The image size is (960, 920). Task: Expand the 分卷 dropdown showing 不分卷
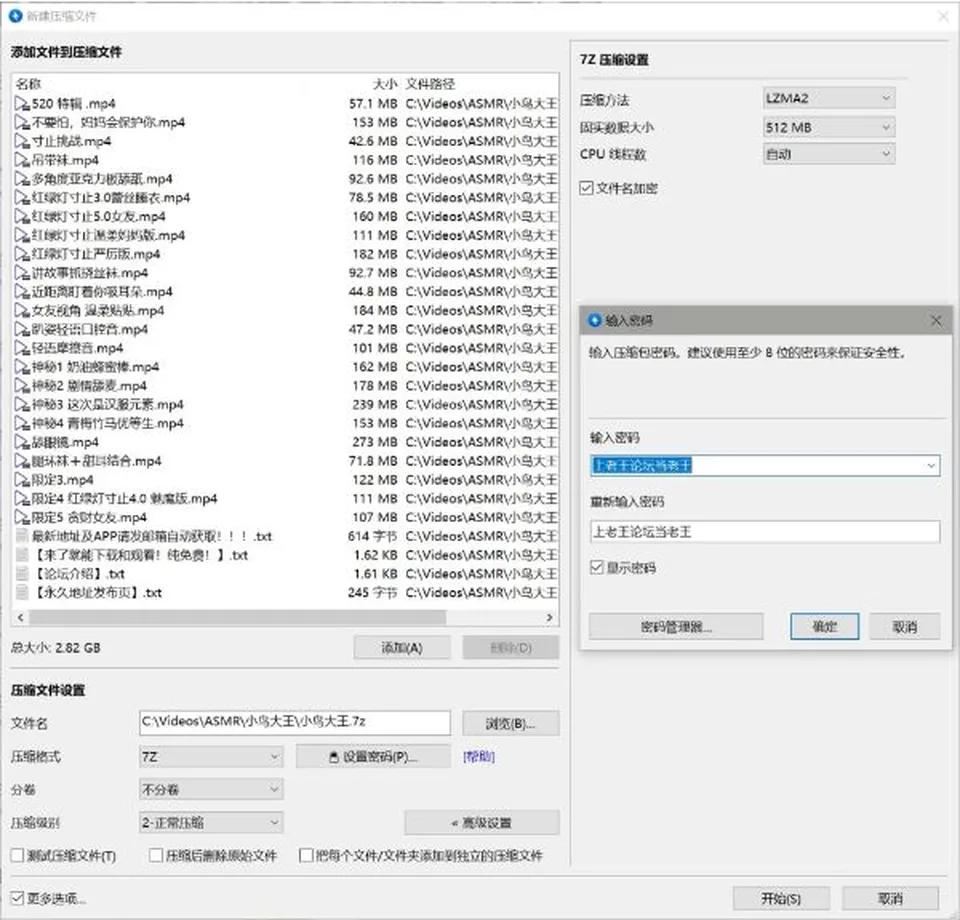pyautogui.click(x=211, y=790)
